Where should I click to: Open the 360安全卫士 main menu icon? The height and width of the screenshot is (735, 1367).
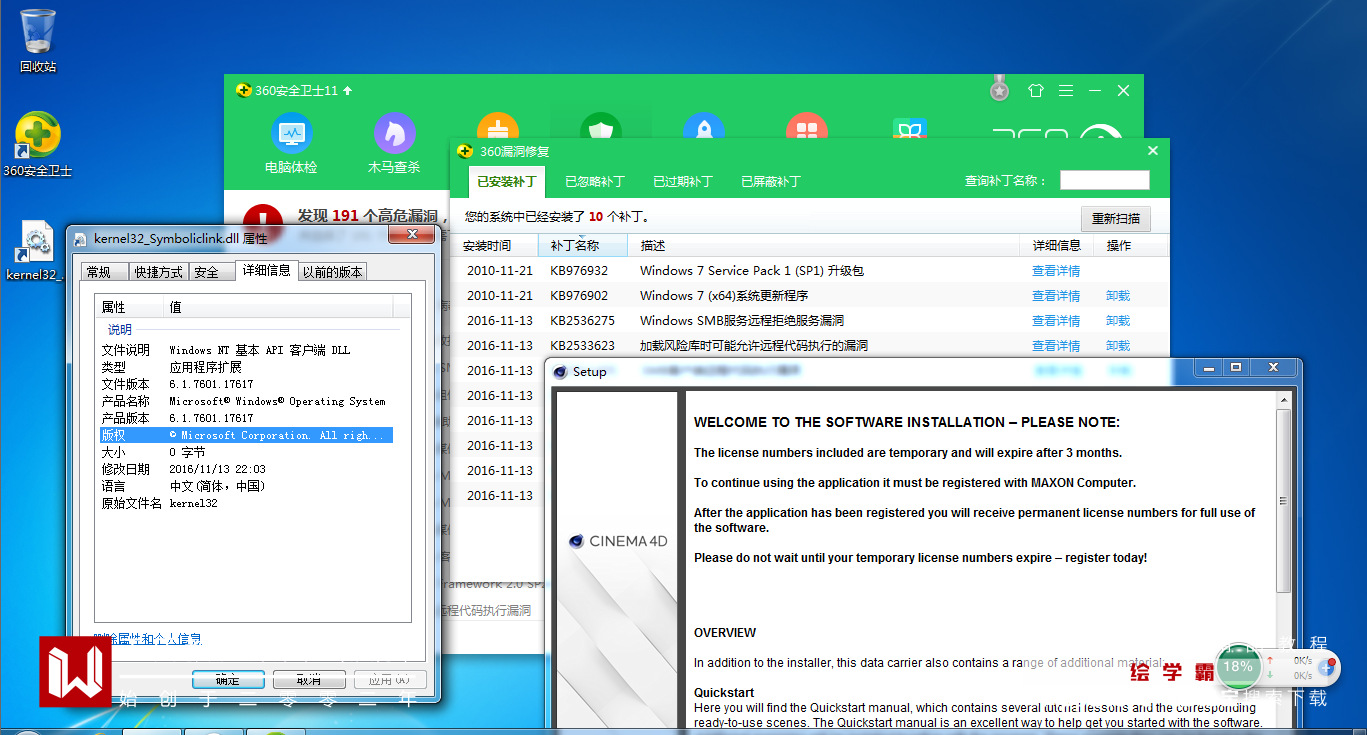pyautogui.click(x=1066, y=90)
